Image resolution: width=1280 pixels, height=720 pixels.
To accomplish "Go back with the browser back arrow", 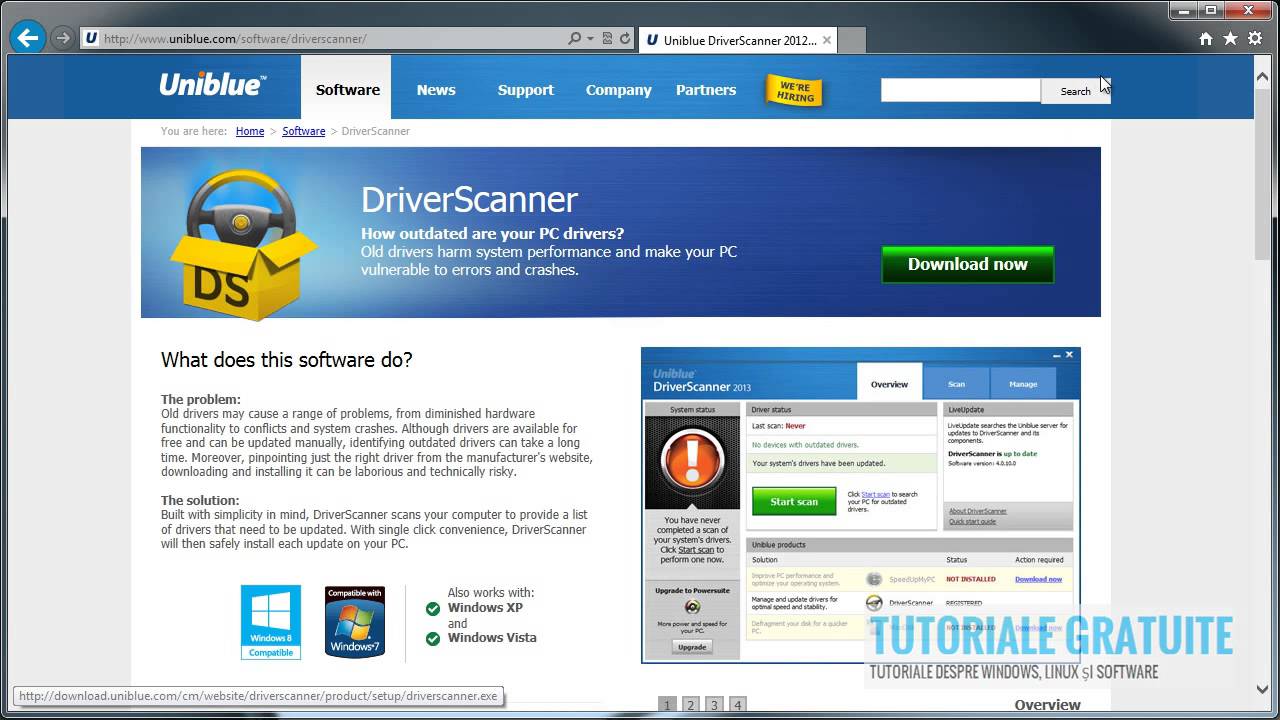I will [27, 38].
